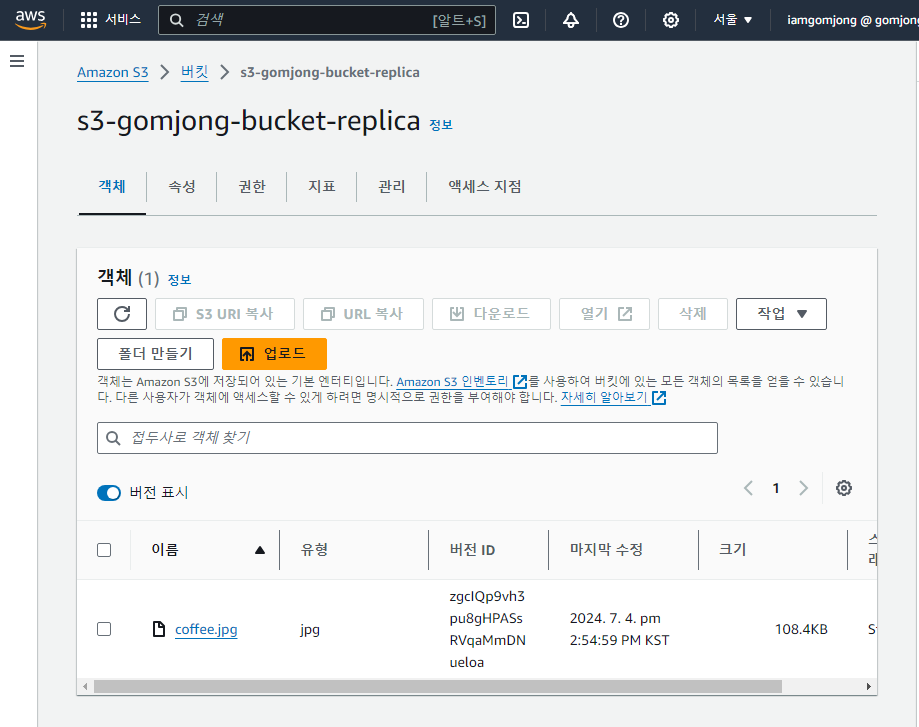Screen dimensions: 919x727
Task: Click external-link icon after Amazon S3 인벤토리
Action: (x=520, y=382)
